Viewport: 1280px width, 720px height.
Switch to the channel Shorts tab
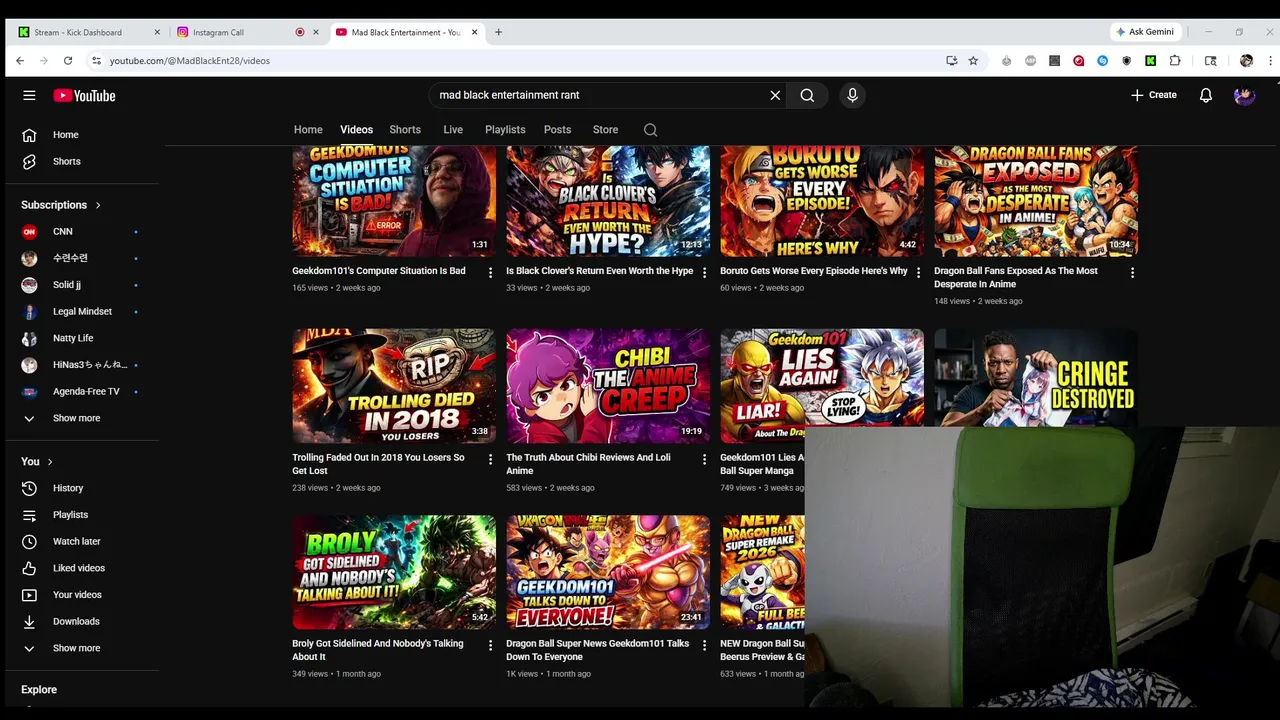(405, 130)
